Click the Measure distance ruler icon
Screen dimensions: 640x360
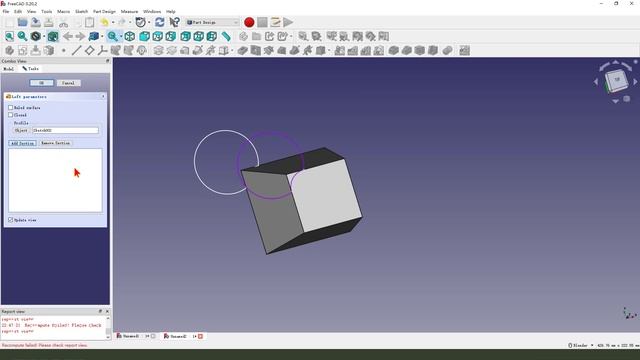[x=226, y=36]
